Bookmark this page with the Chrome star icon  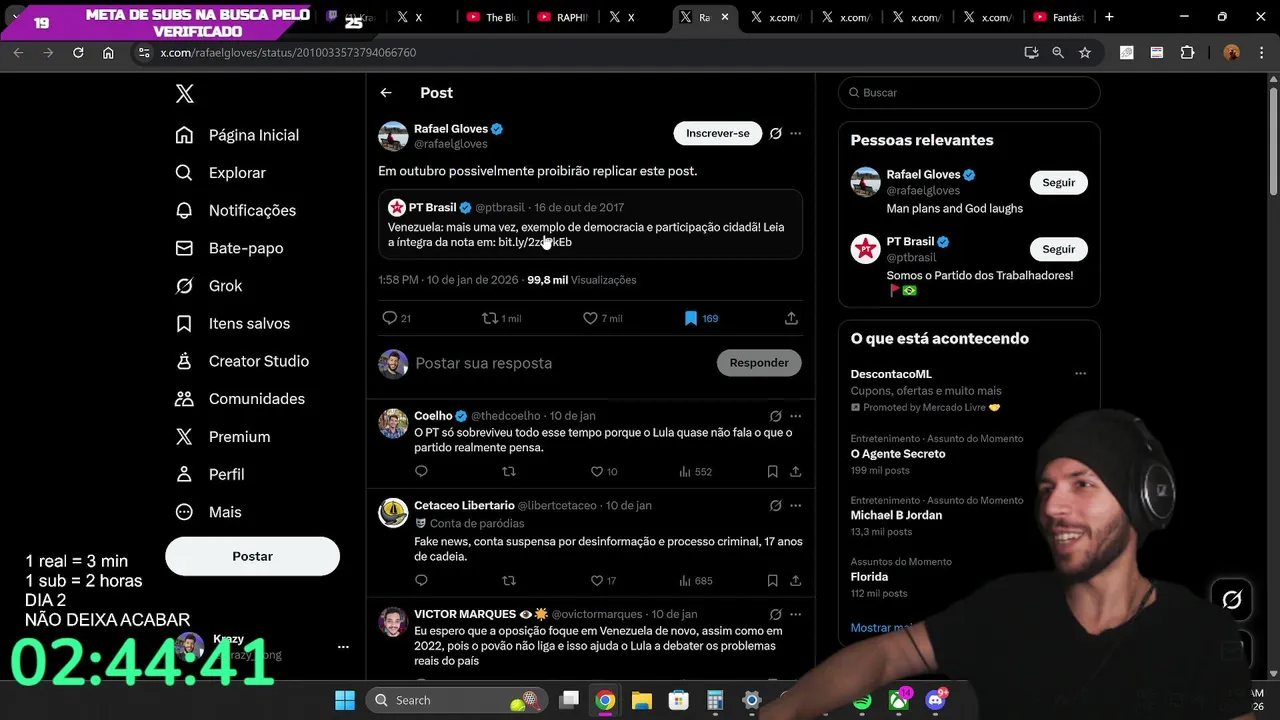tap(1085, 53)
